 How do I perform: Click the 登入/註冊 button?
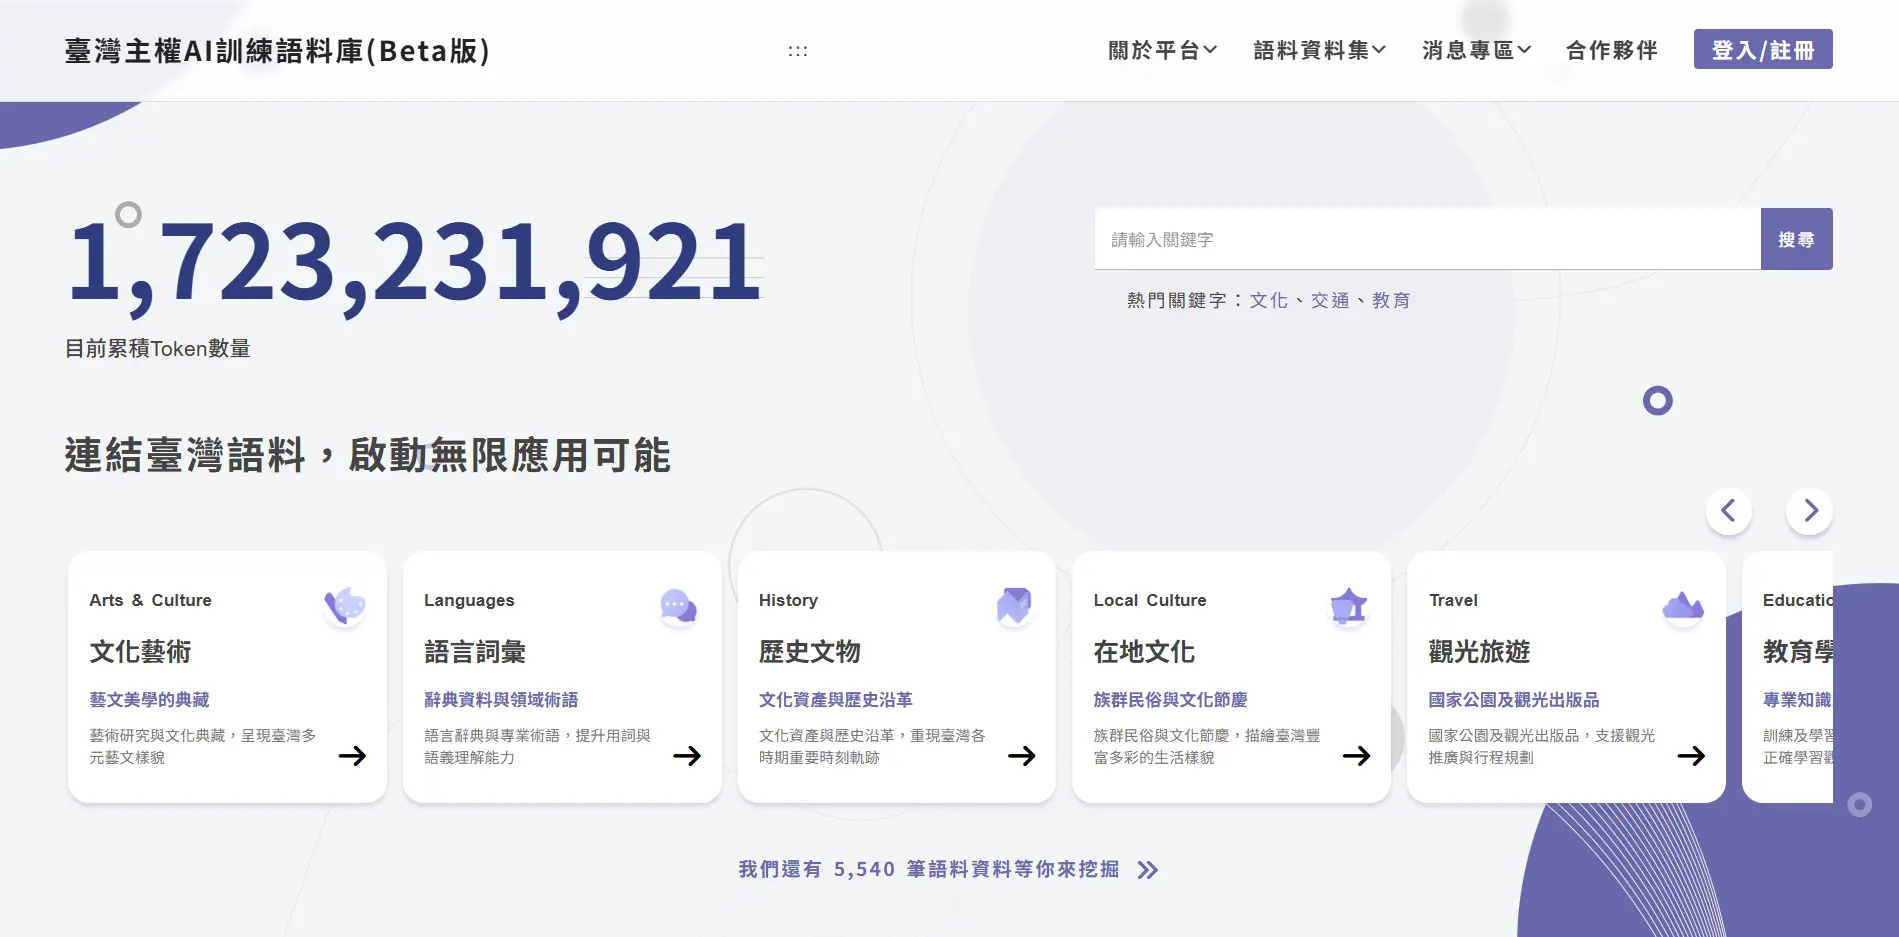pos(1763,49)
